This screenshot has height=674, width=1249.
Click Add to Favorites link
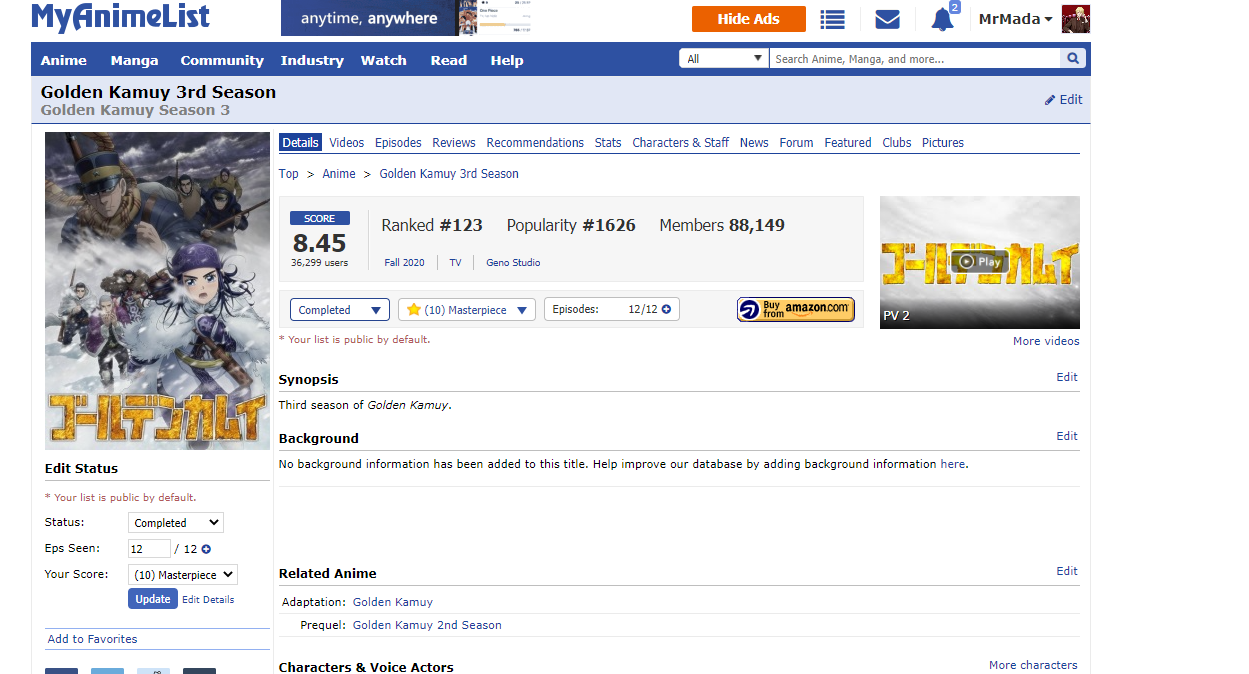(x=92, y=639)
